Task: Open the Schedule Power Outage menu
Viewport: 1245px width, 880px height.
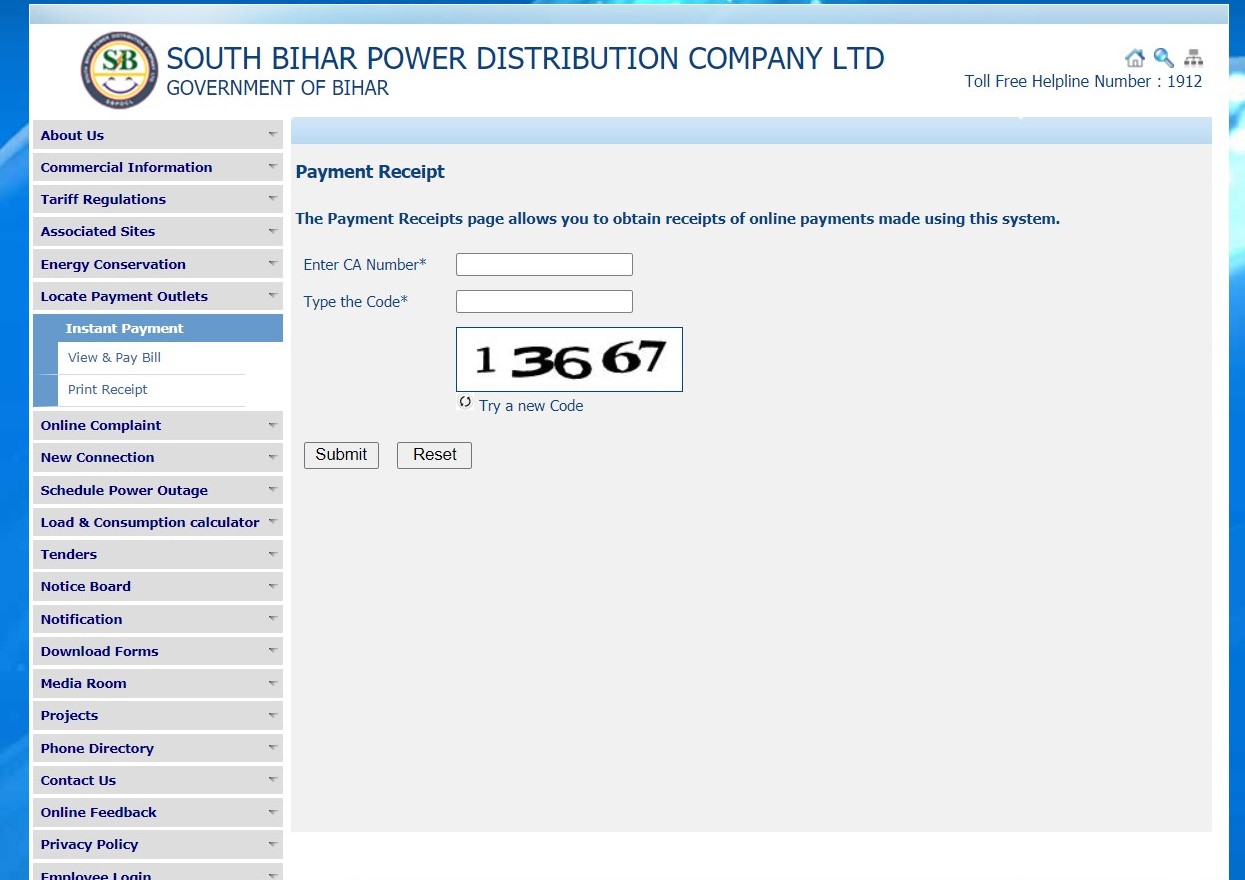Action: (158, 490)
